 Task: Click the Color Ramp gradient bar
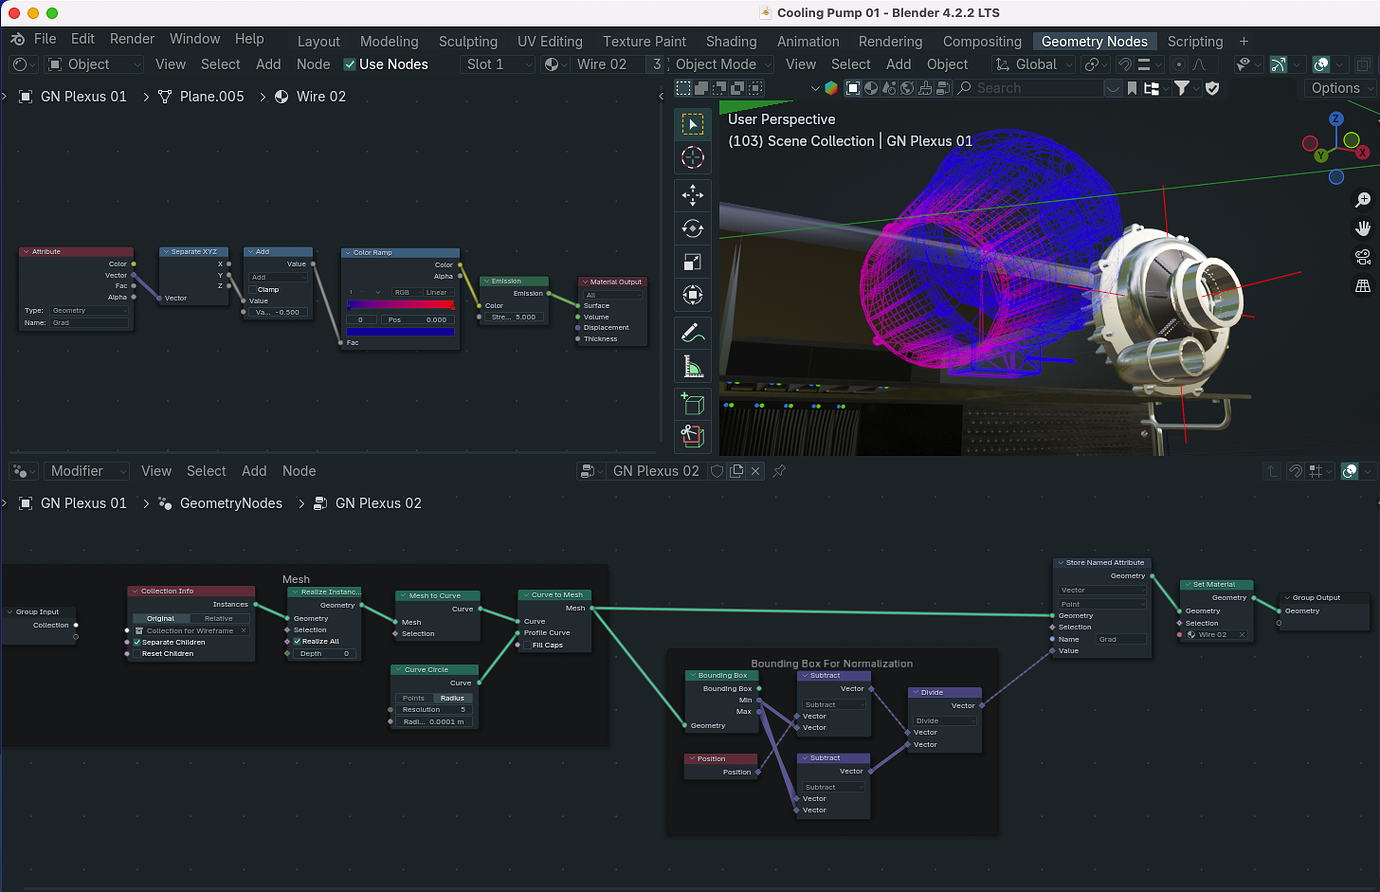(400, 305)
